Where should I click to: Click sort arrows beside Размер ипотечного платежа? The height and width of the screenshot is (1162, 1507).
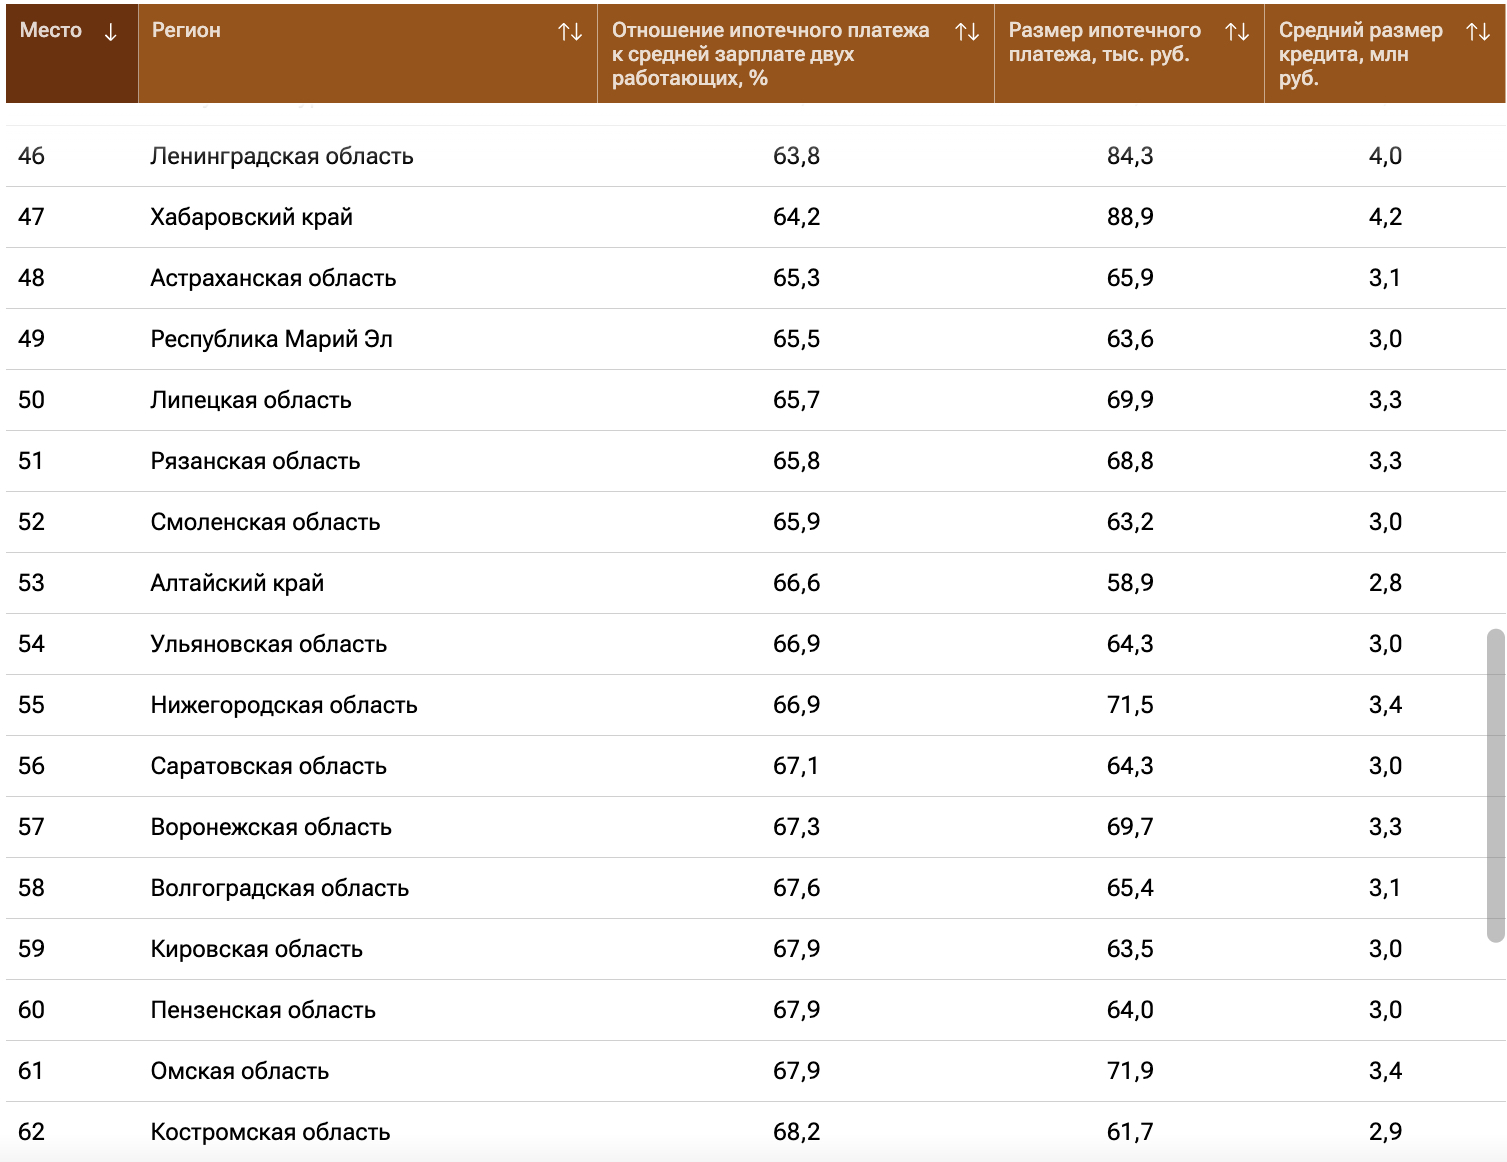pyautogui.click(x=1237, y=32)
